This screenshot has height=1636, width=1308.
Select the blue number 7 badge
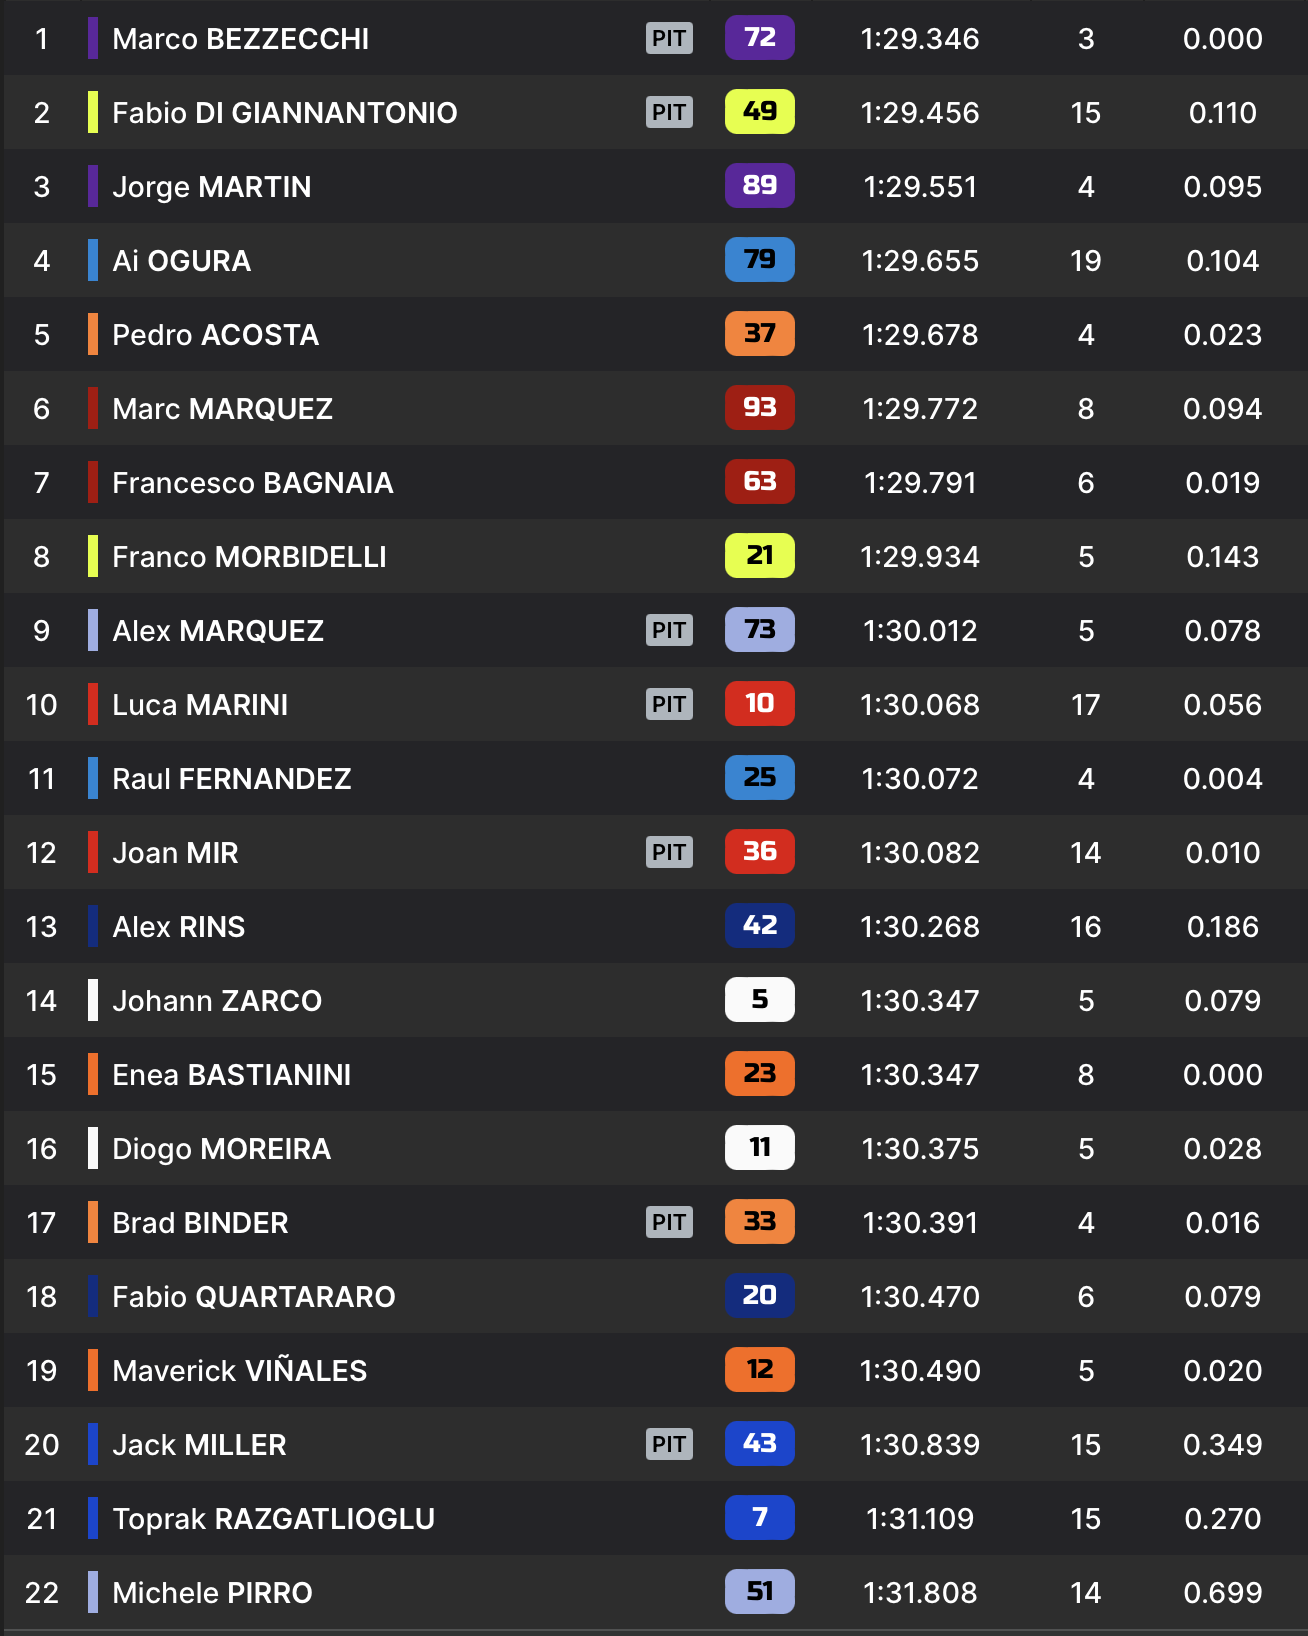[x=759, y=1518]
